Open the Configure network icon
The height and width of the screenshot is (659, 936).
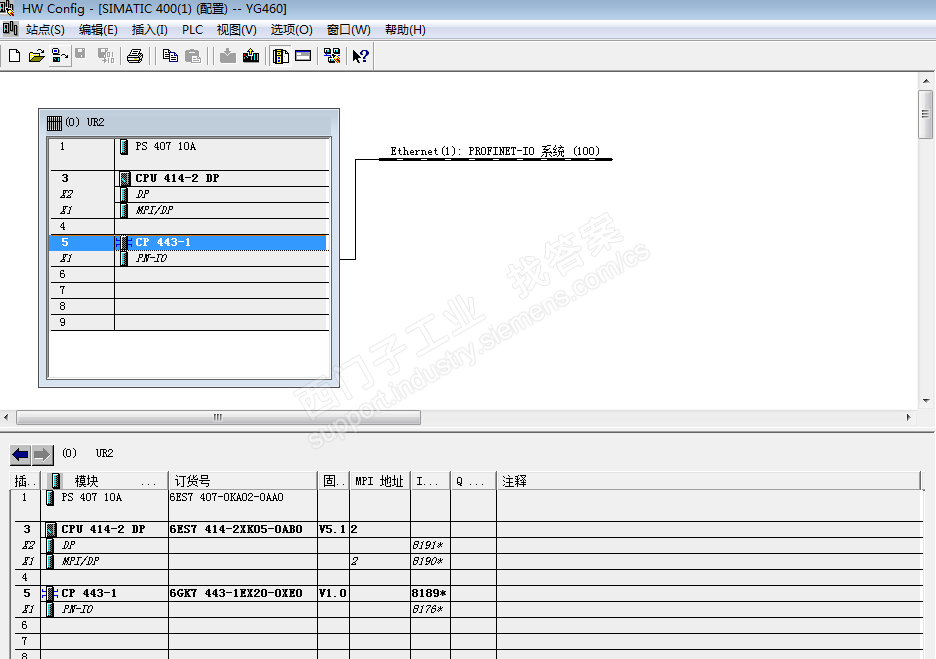pos(332,56)
